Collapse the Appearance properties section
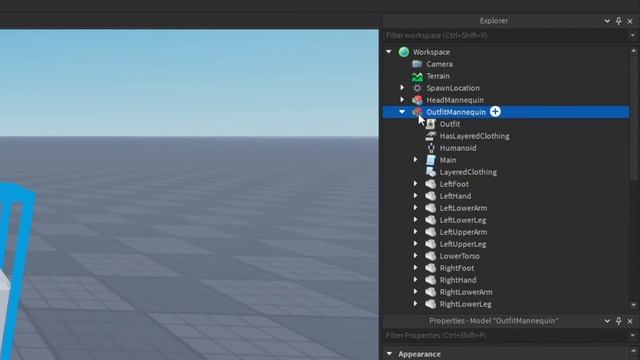The width and height of the screenshot is (640, 360). (389, 354)
